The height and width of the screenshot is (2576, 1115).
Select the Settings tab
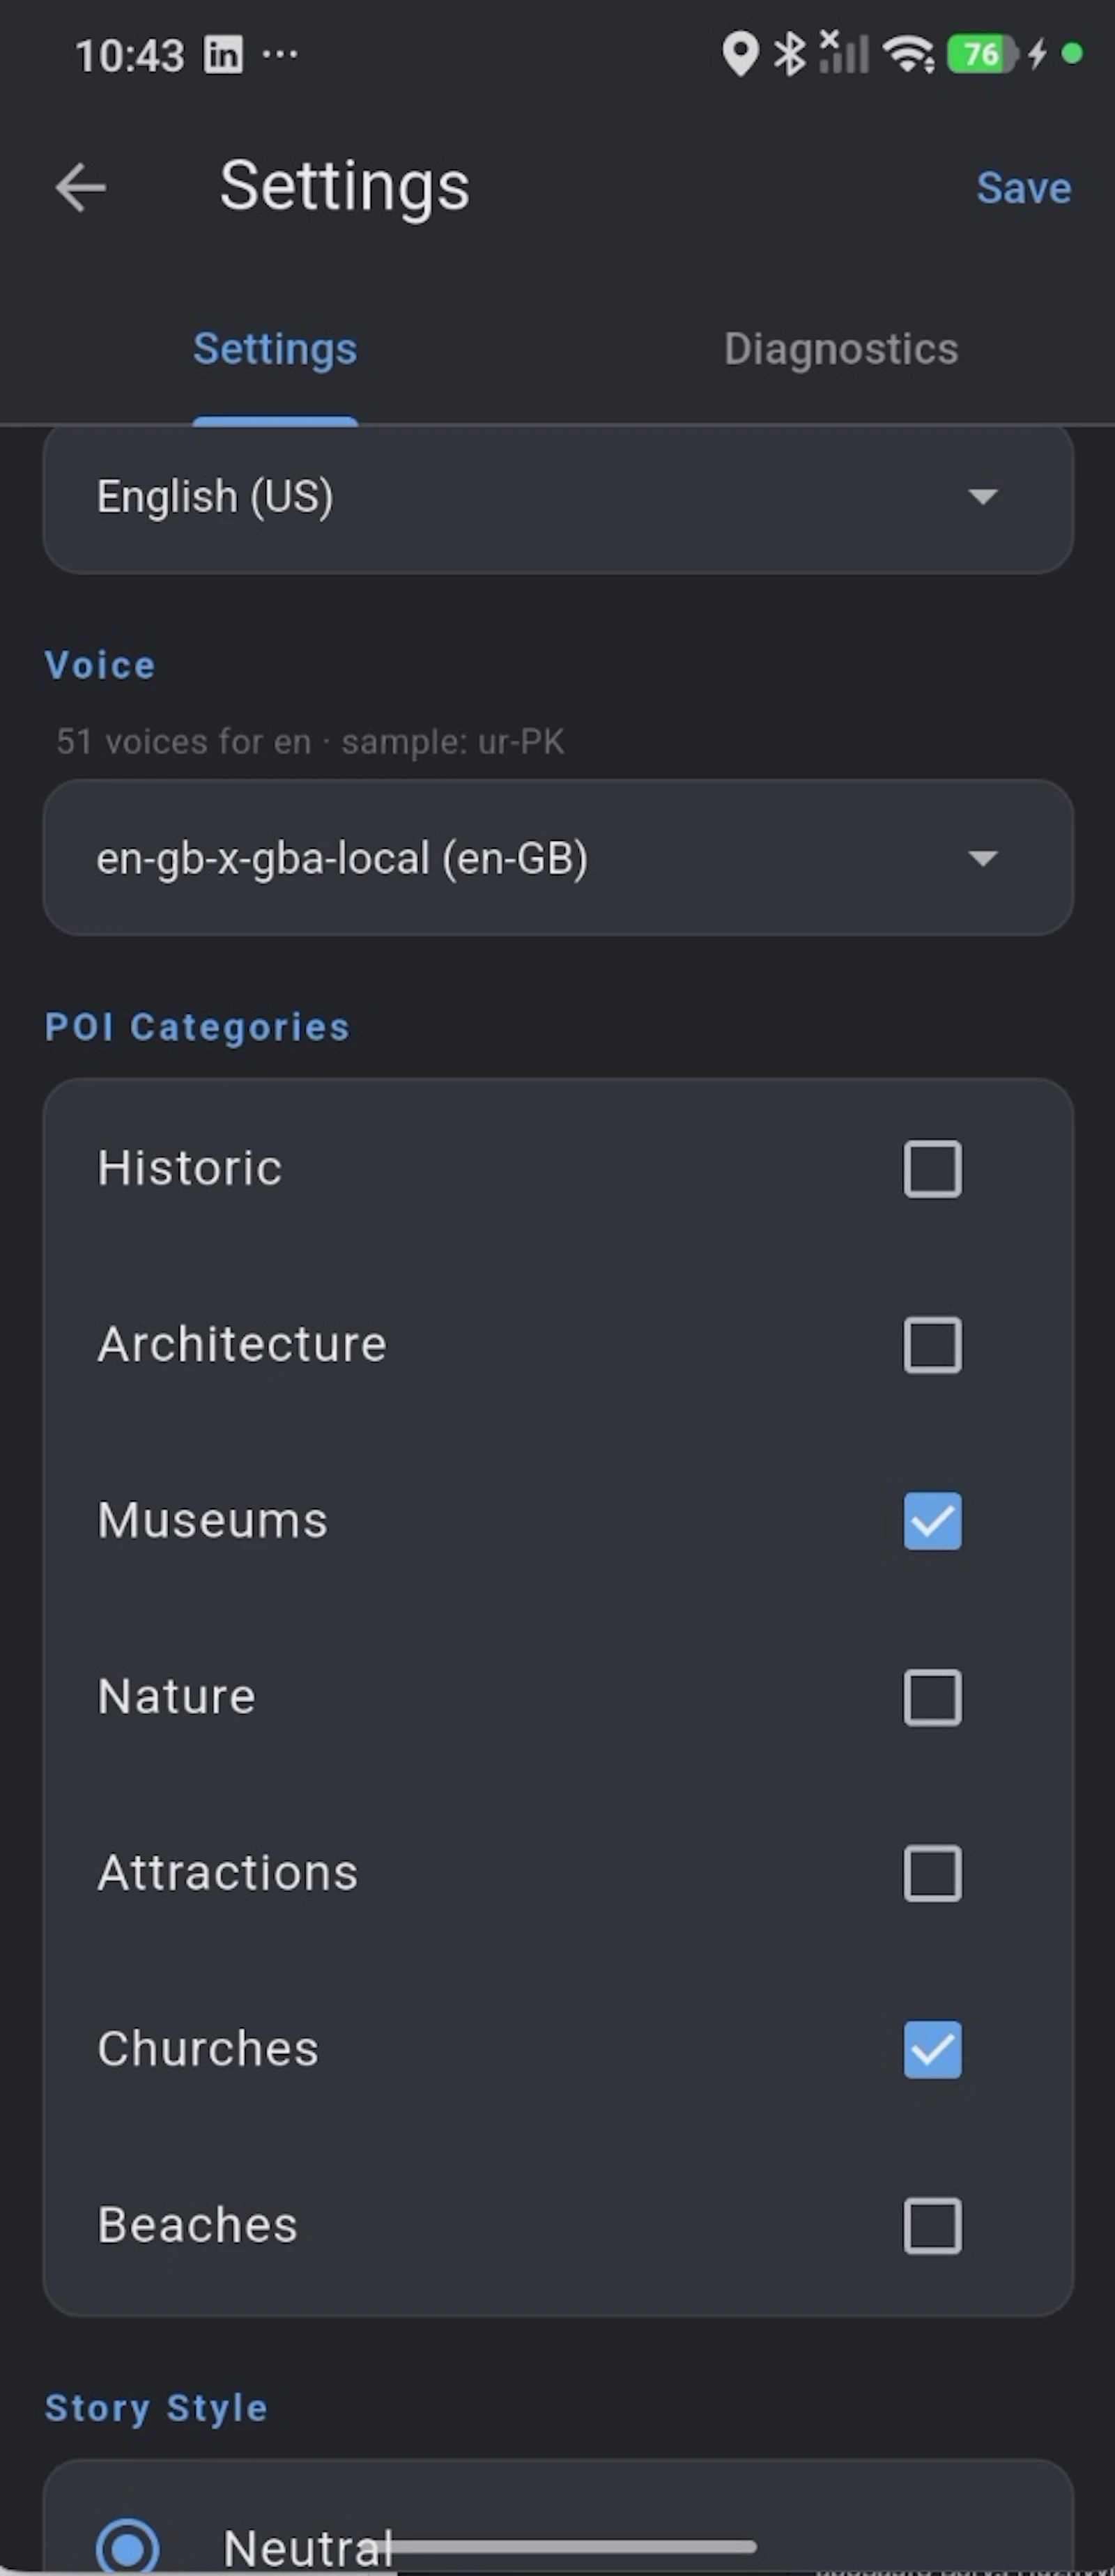pos(275,349)
